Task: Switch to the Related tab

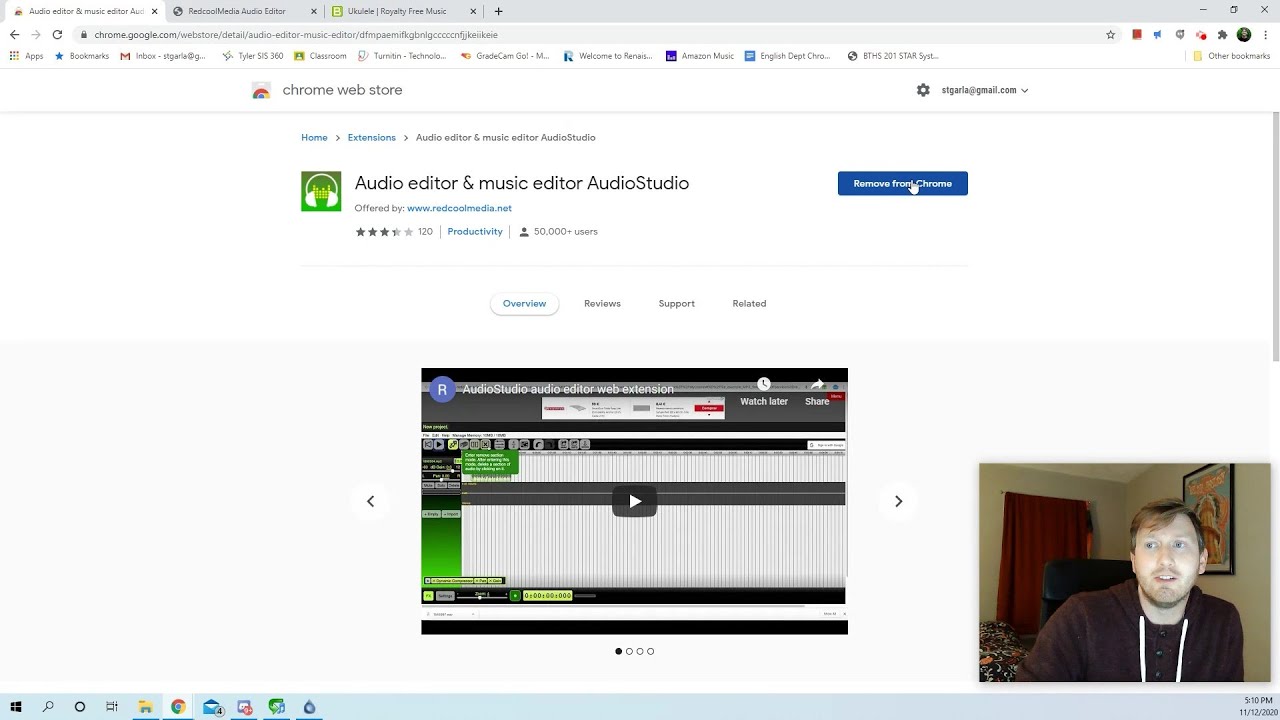Action: pos(749,303)
